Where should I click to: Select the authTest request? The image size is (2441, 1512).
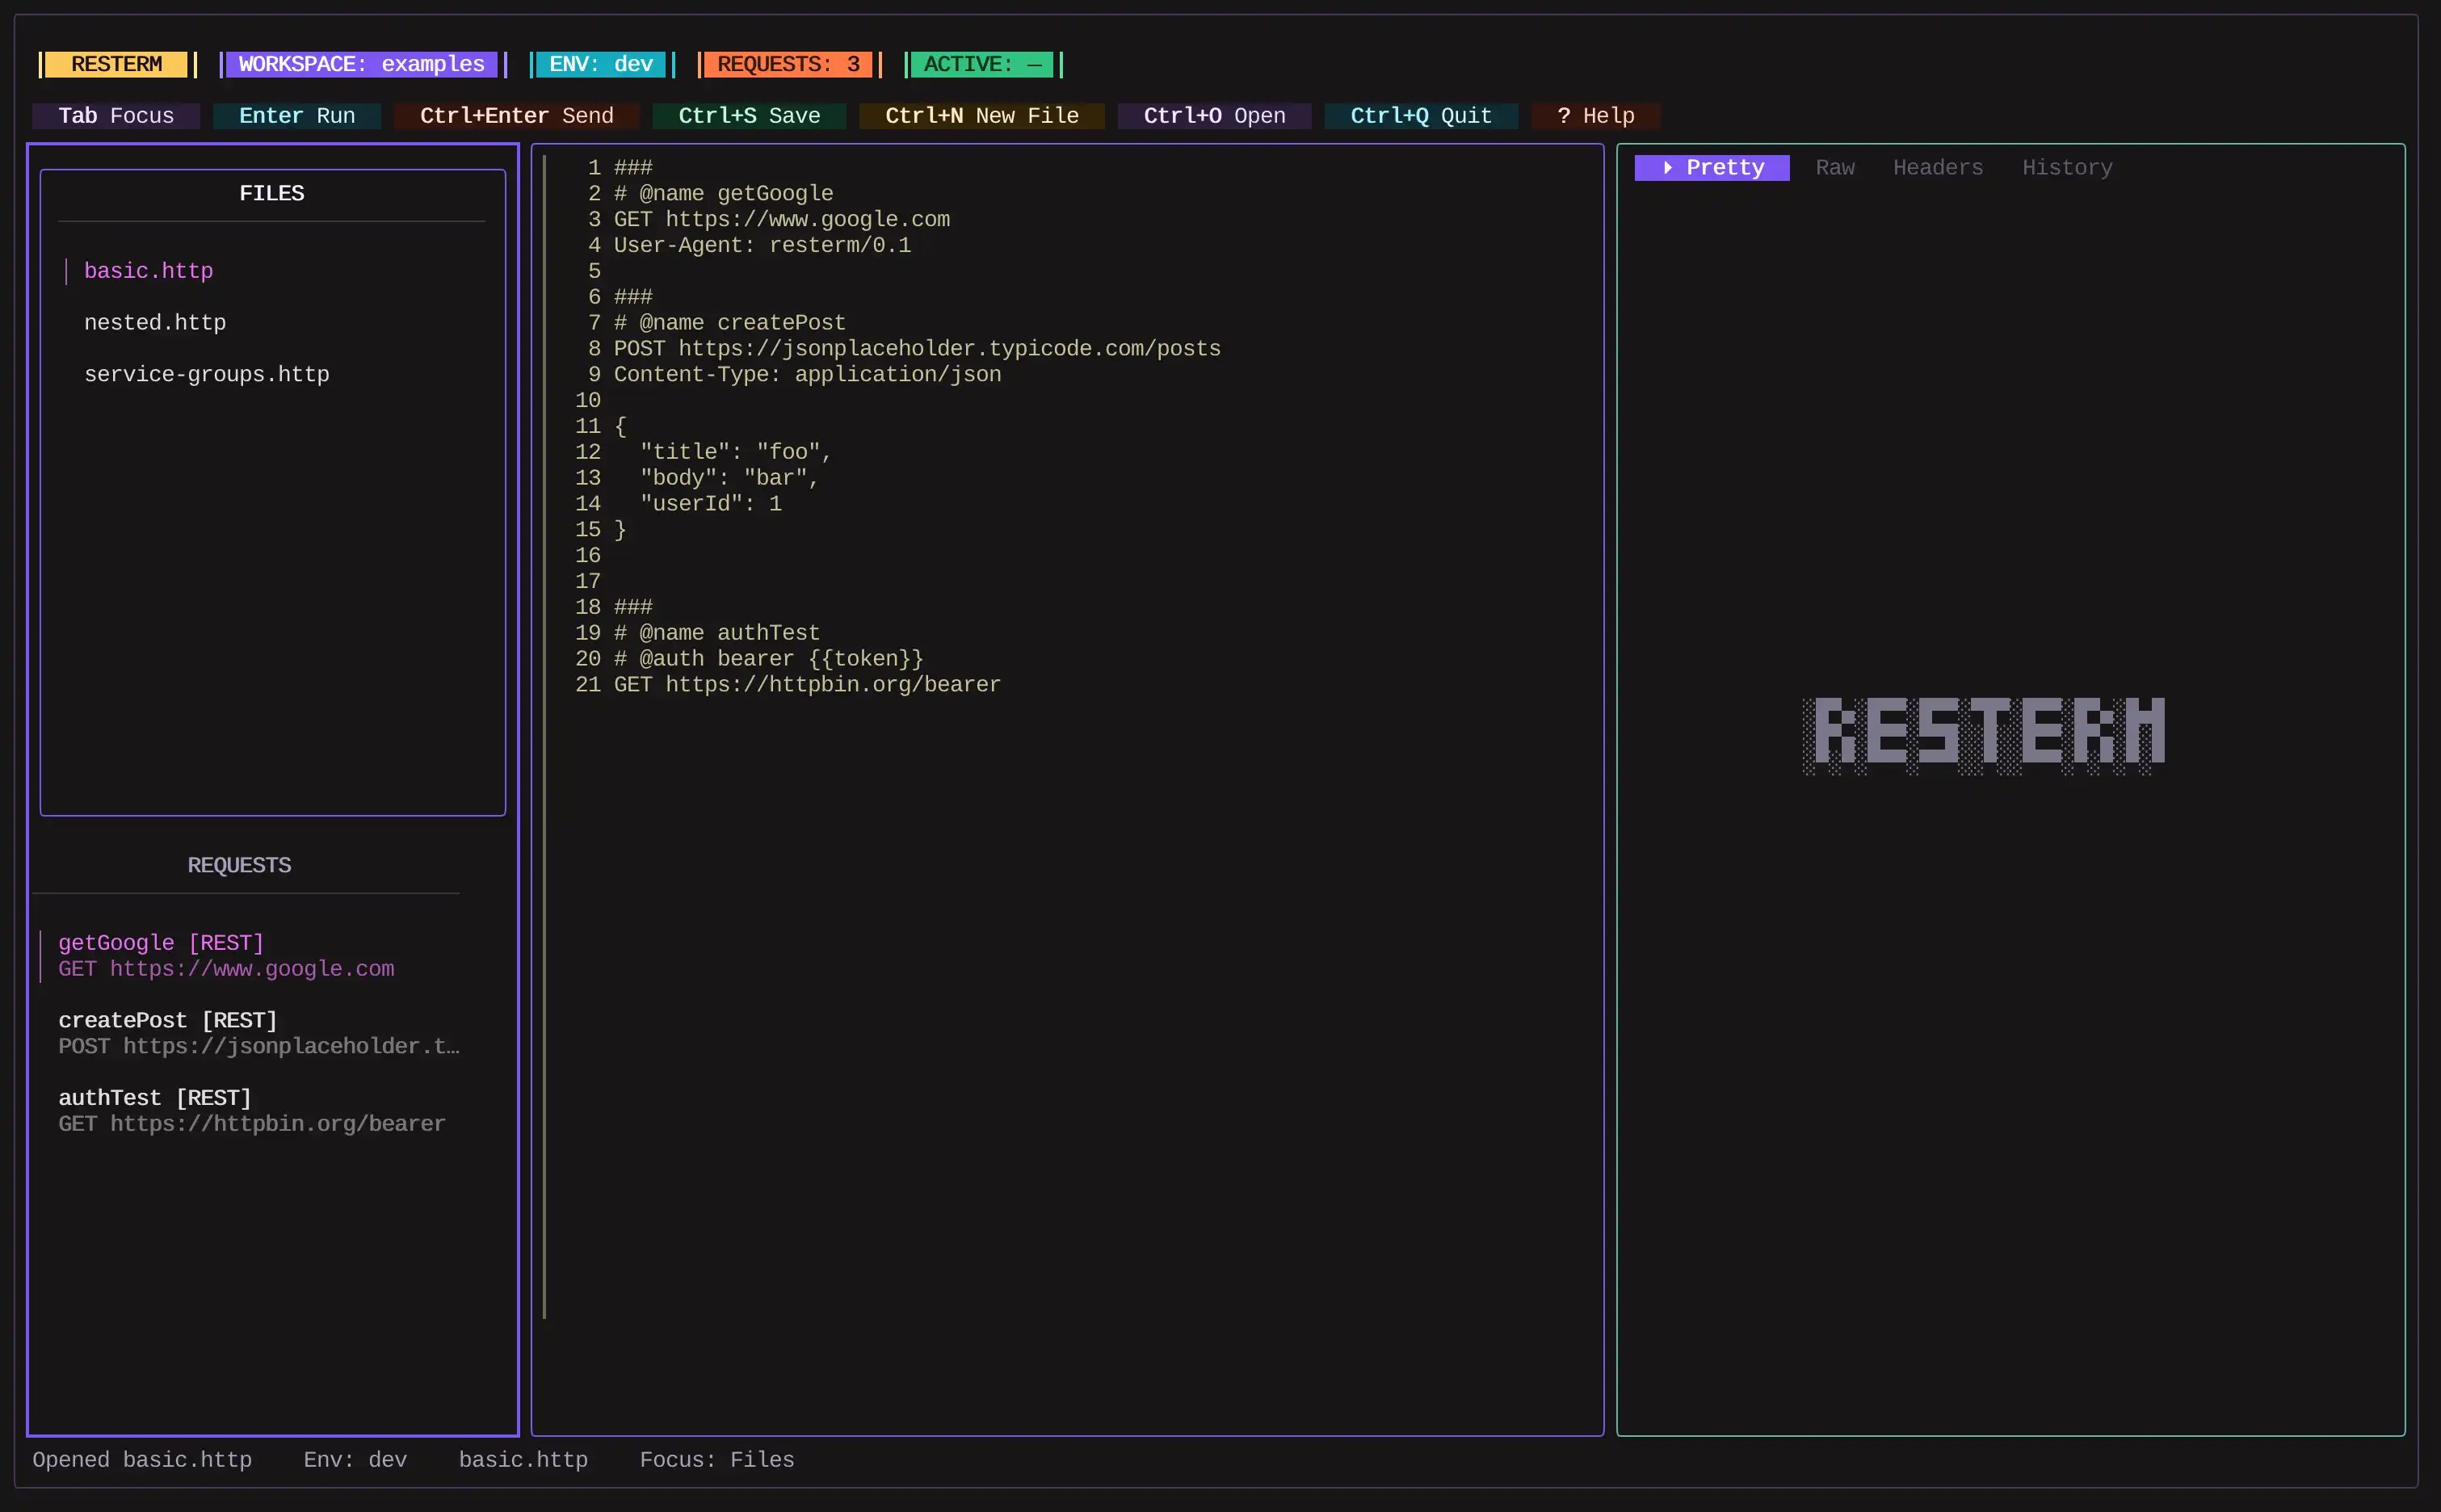click(x=154, y=1099)
